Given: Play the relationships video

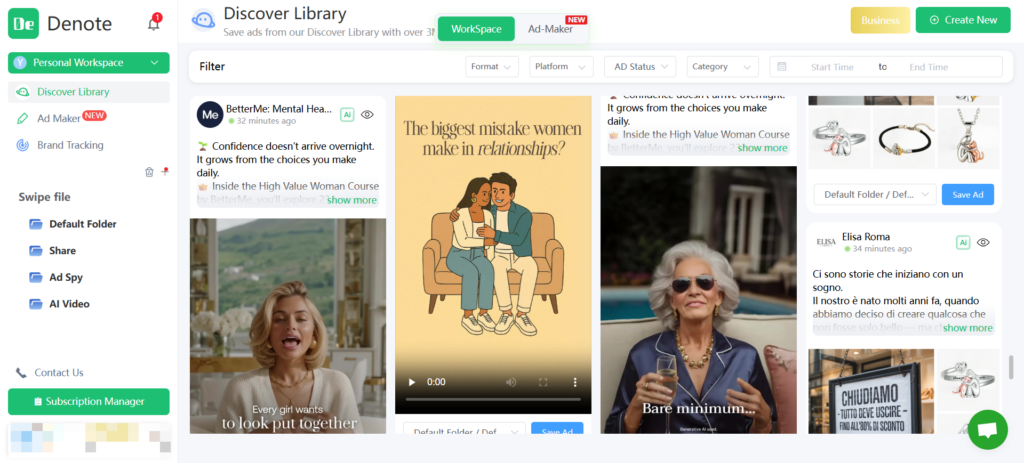Looking at the screenshot, I should pyautogui.click(x=411, y=382).
